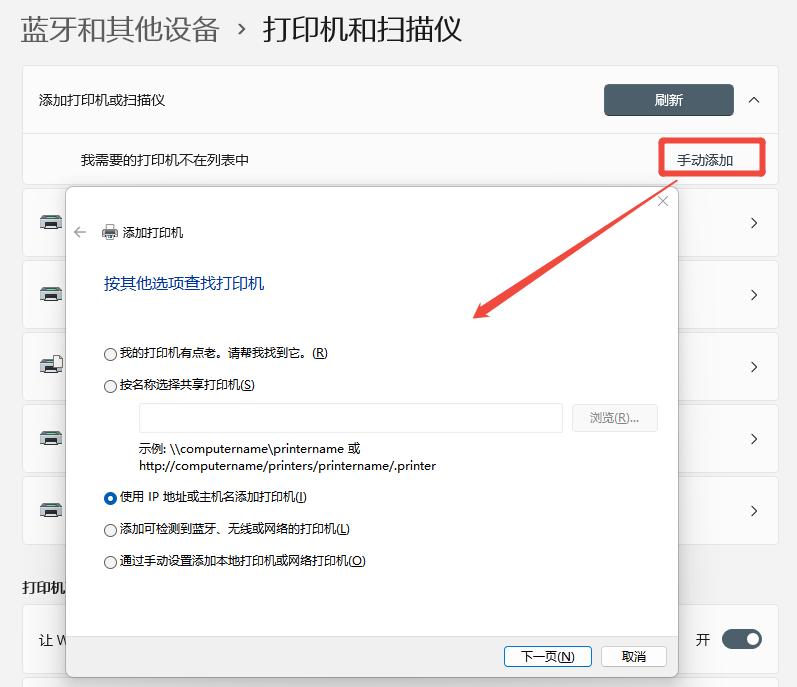Screen dimensions: 797x687
Task: Click the 按其他选项查找打印机 heading
Action: (x=184, y=284)
